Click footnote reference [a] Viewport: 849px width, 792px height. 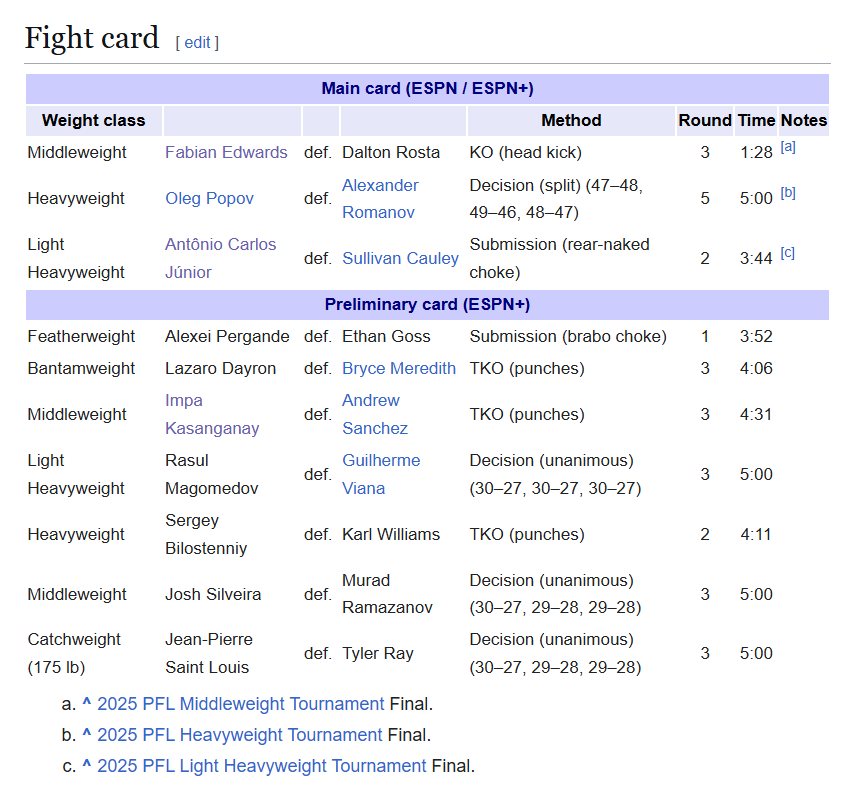pos(788,147)
